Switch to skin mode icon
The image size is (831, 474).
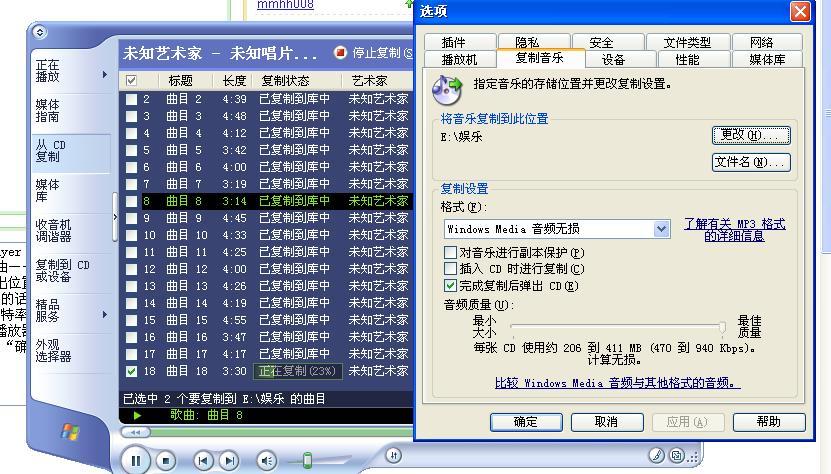coord(677,455)
